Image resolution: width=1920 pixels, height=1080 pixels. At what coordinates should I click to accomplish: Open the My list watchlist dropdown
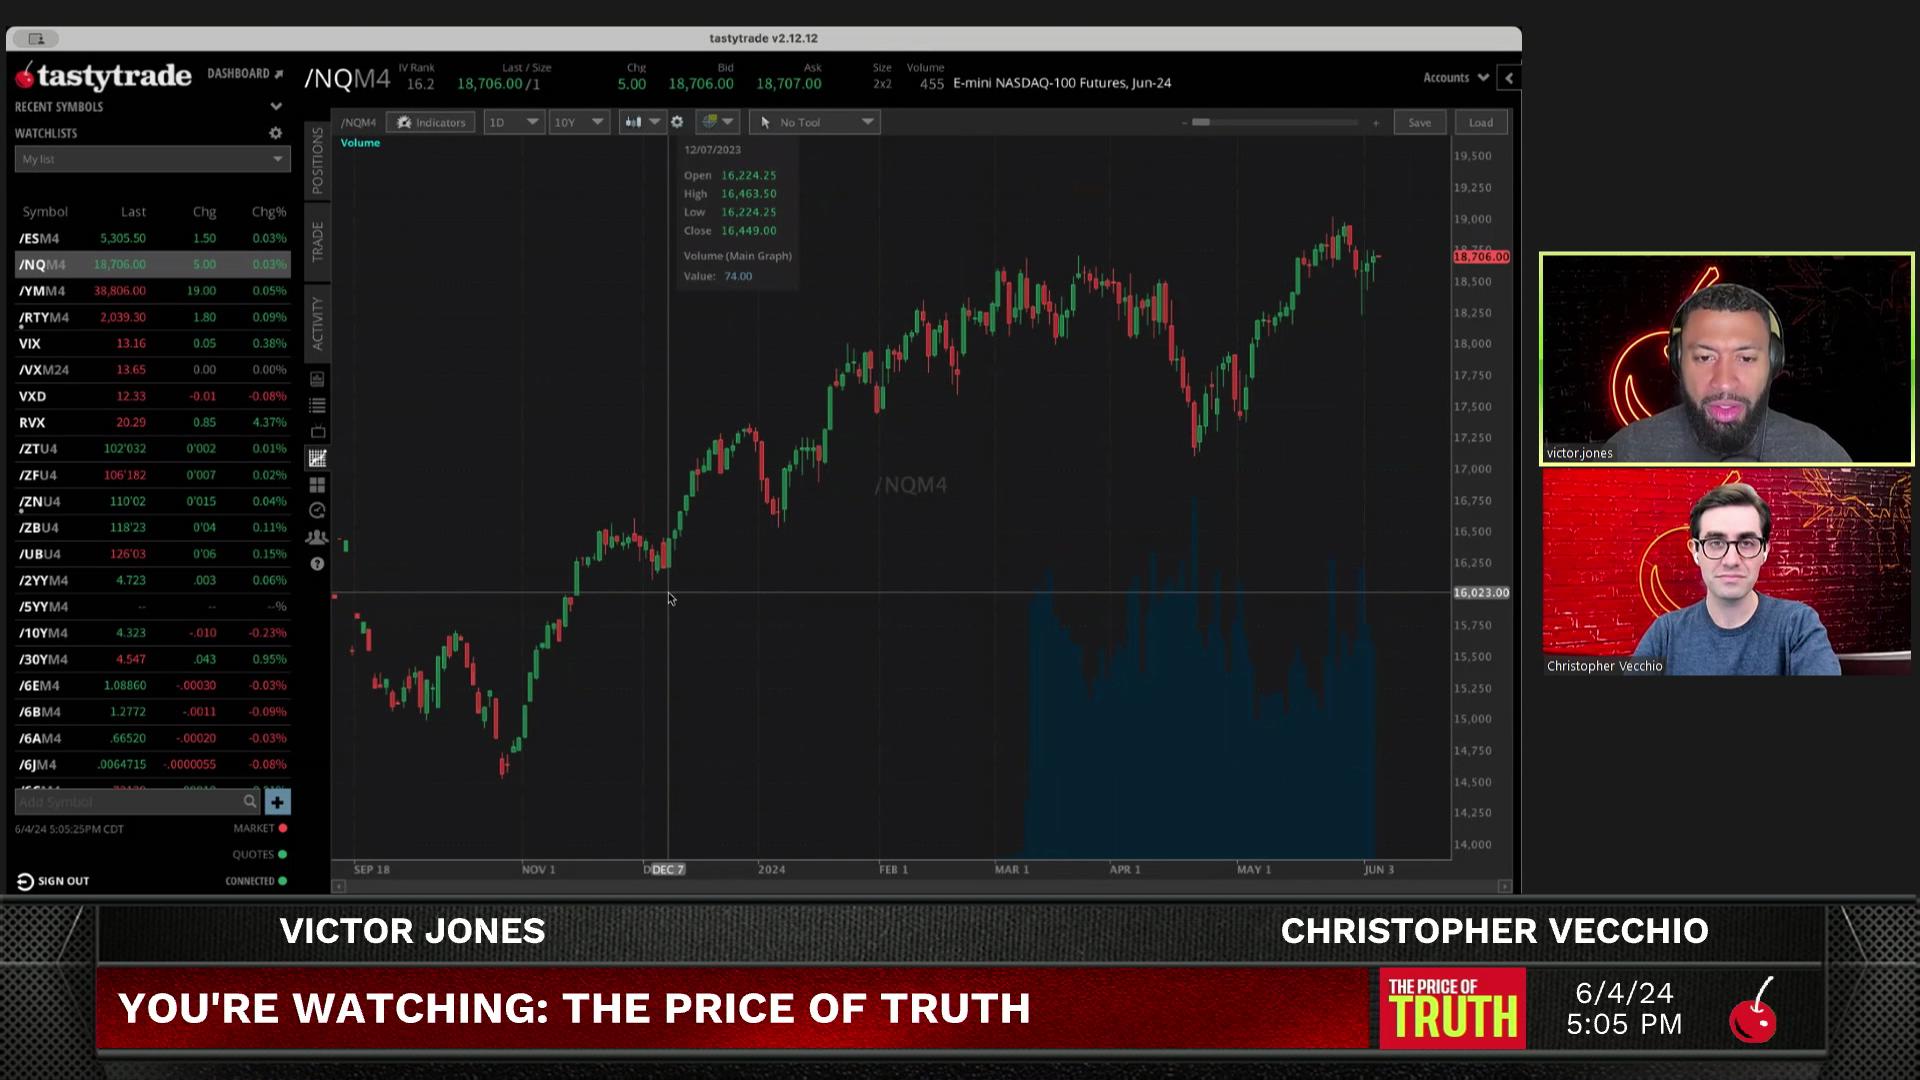click(x=152, y=159)
